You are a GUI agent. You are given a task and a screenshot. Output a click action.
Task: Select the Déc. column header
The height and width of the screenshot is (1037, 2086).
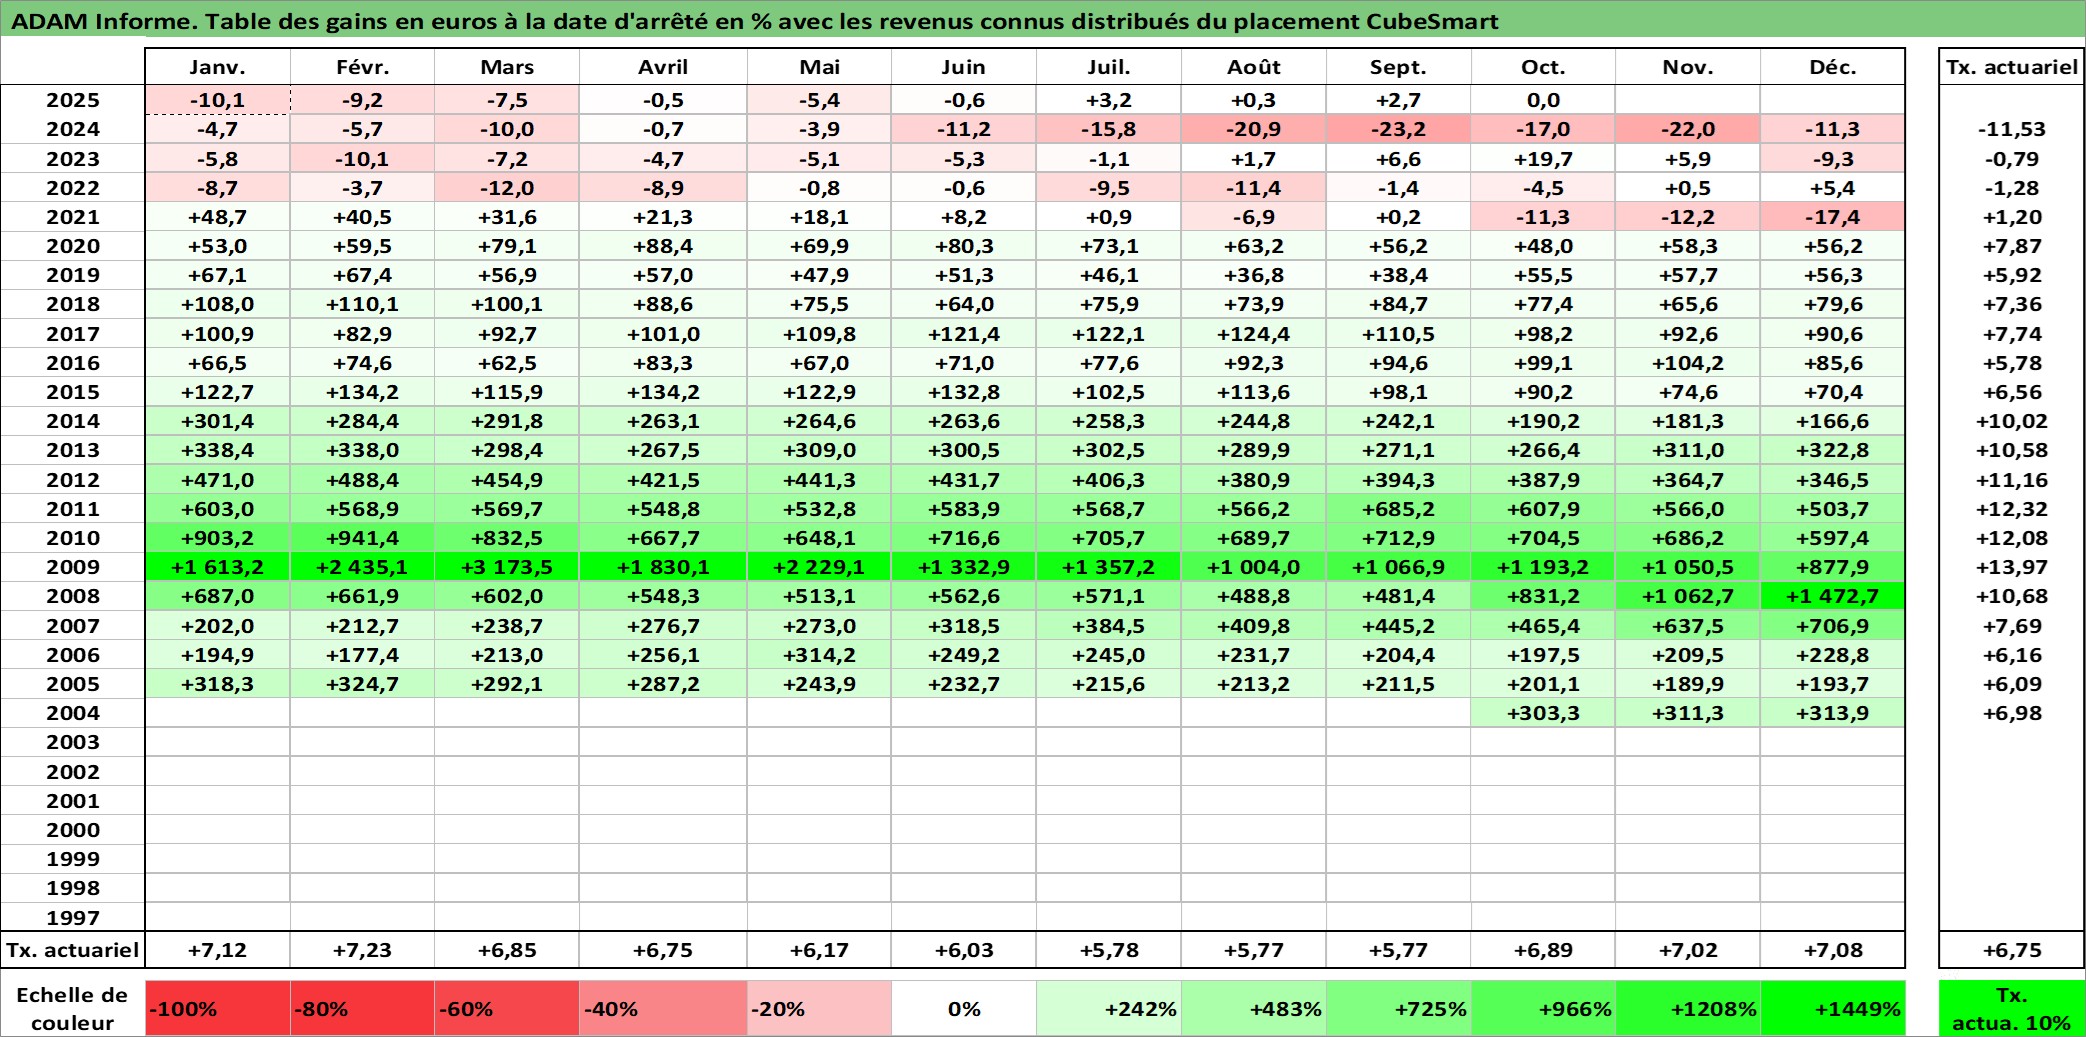coord(1833,67)
